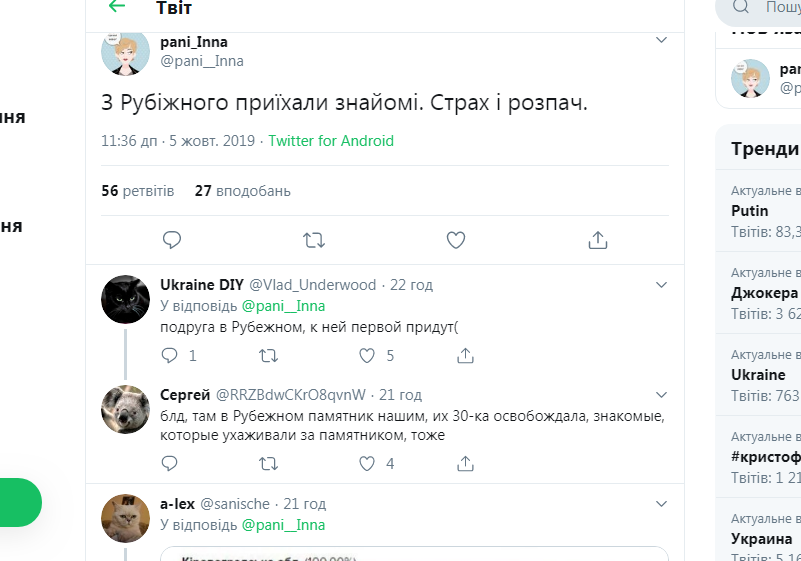Image resolution: width=801 pixels, height=561 pixels.
Task: Open the Twitter for Android link
Action: 331,141
